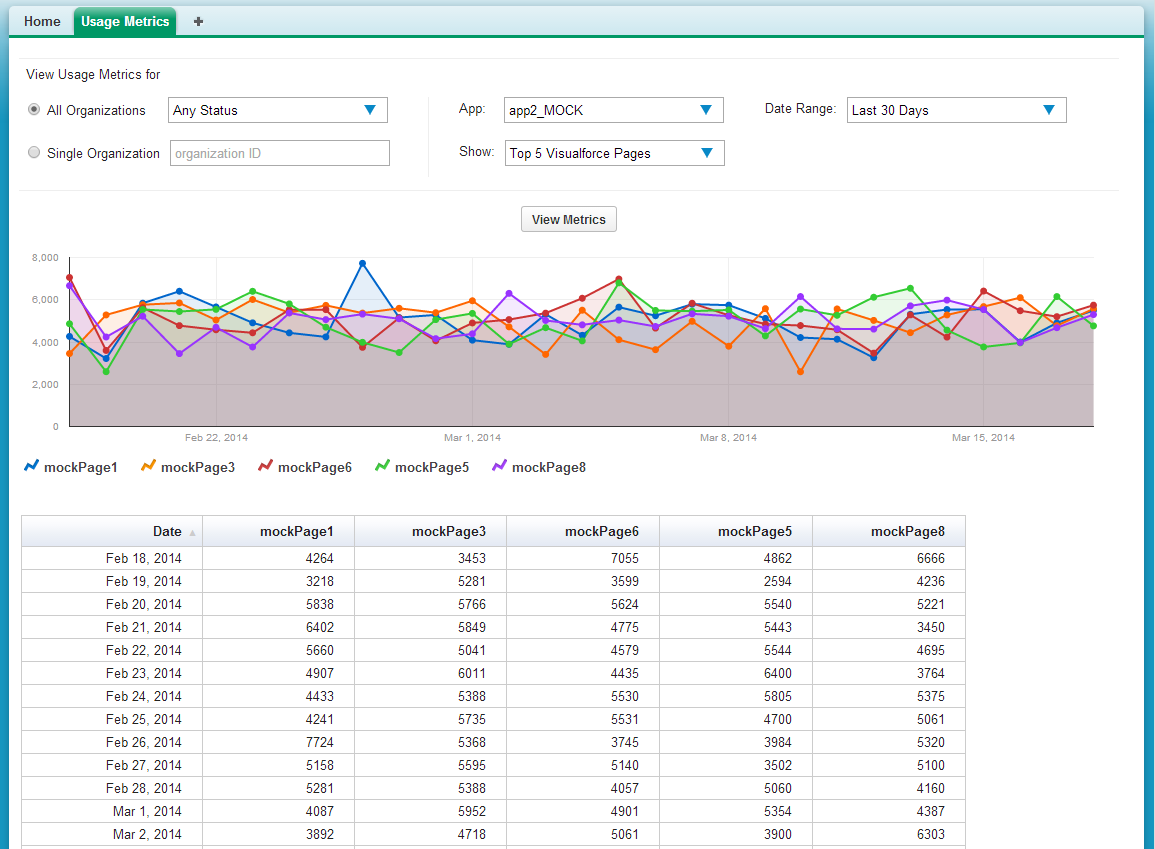Click the value 7055 in the table
Screen dimensions: 1155x849
(x=625, y=558)
